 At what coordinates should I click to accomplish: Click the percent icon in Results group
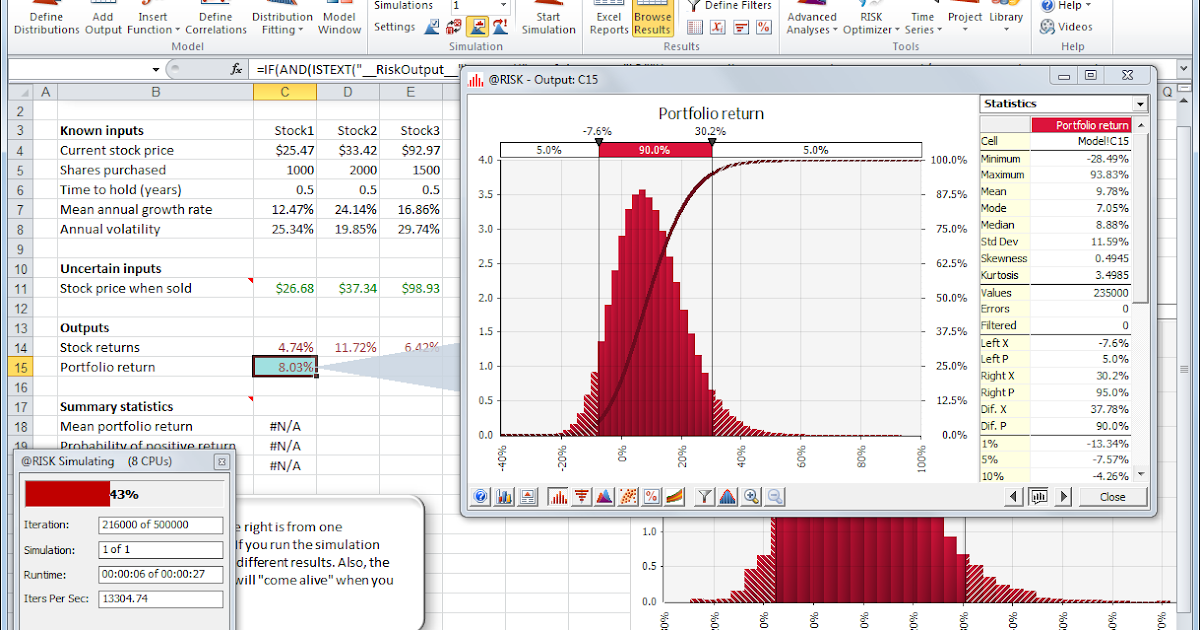[764, 27]
